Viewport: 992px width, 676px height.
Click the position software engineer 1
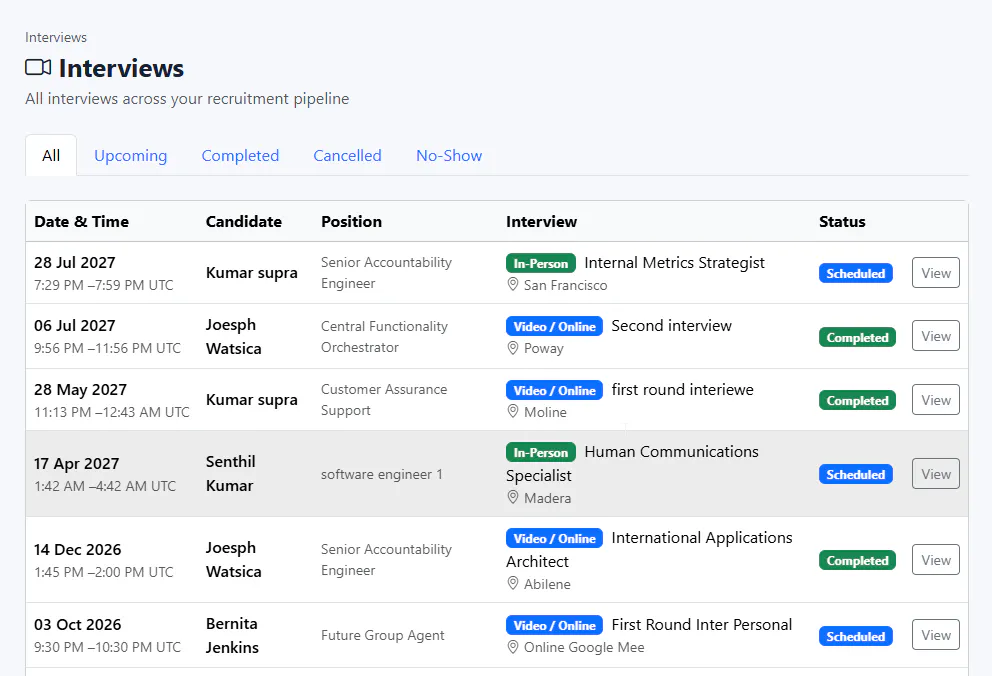coord(381,474)
